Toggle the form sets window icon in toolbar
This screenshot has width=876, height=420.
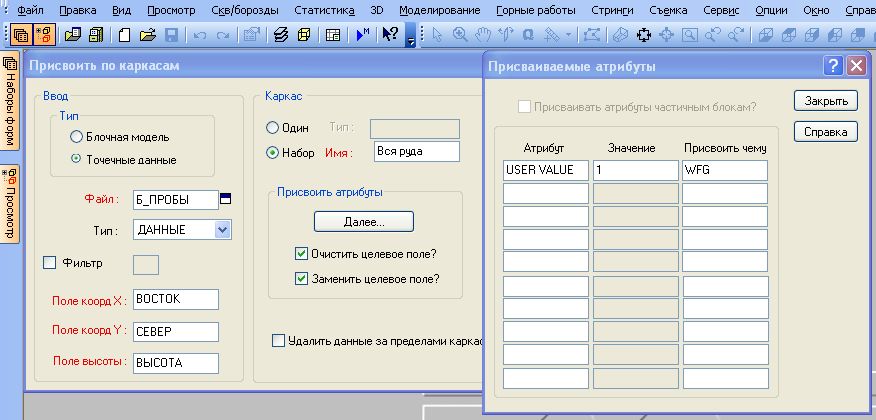click(x=21, y=35)
